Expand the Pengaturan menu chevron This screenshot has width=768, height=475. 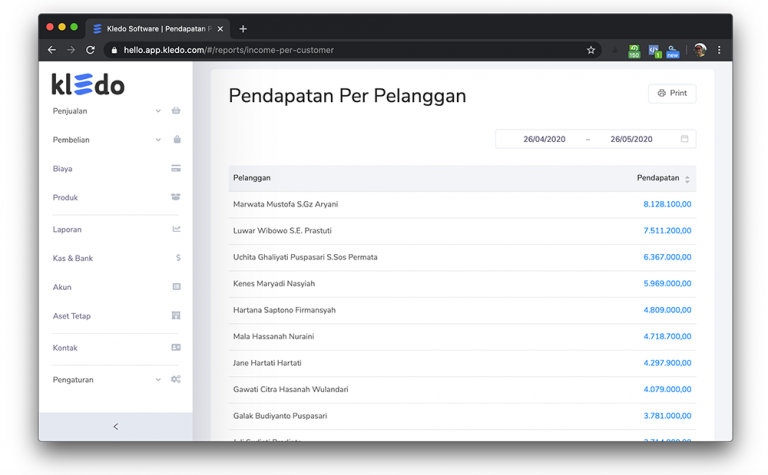[x=158, y=380]
